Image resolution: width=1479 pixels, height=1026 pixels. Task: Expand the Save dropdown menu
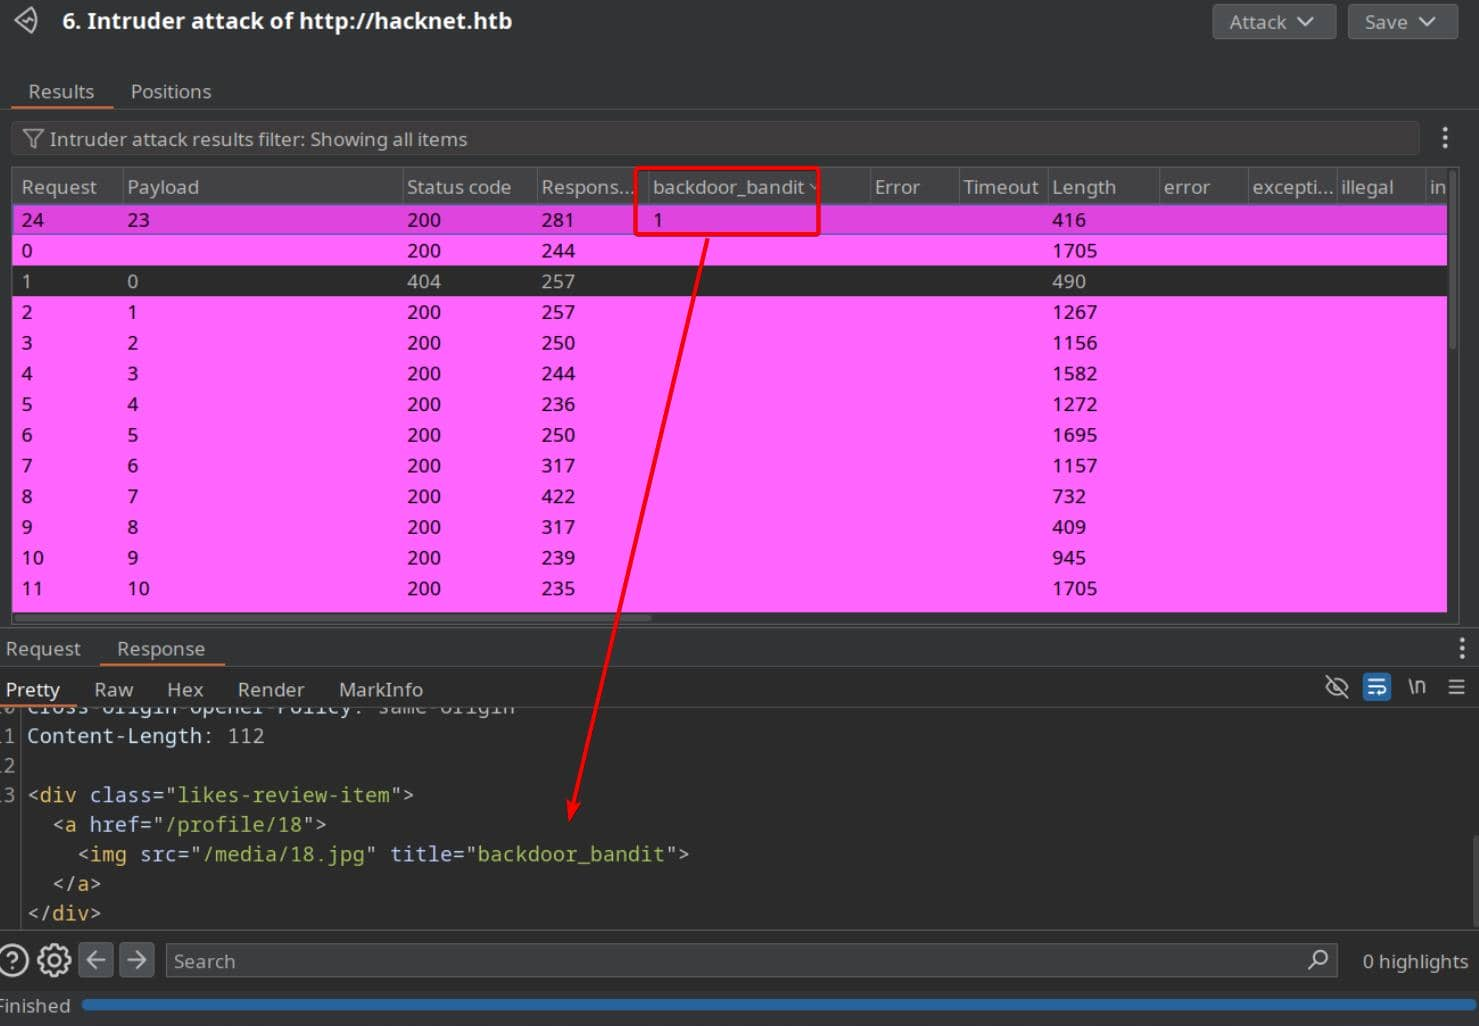tap(1401, 22)
